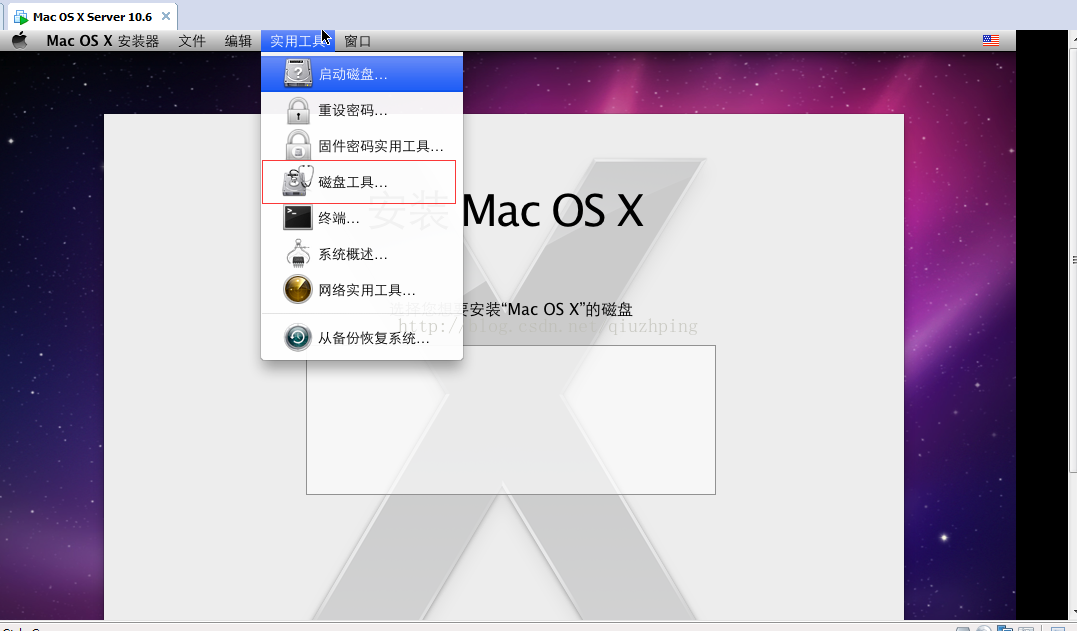
Task: Click the disk selection list box in installer
Action: point(510,420)
